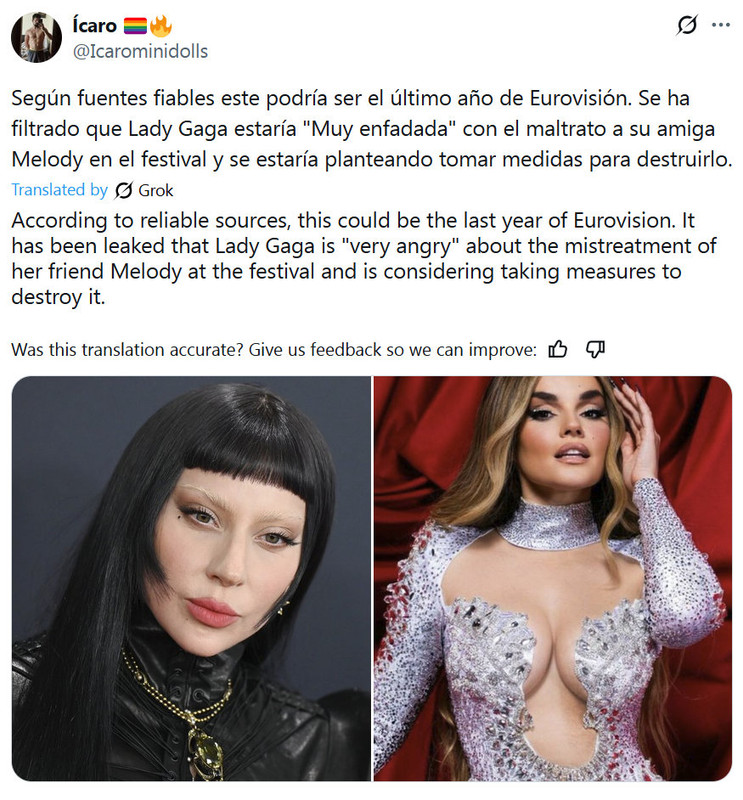Screen dimensions: 743x800
Task: Rate the translation with thumbs up
Action: pos(557,349)
